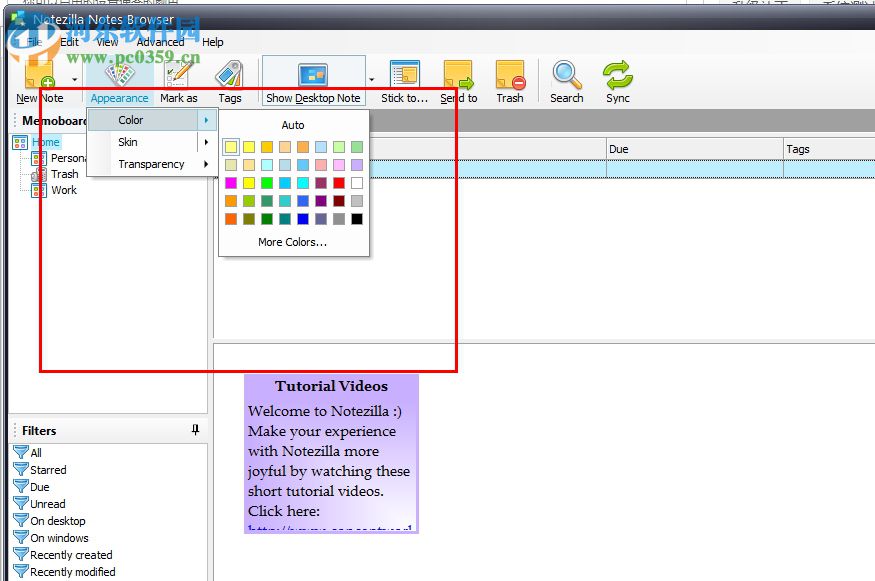875x581 pixels.
Task: Click the Show Desktop Note icon
Action: (x=312, y=75)
